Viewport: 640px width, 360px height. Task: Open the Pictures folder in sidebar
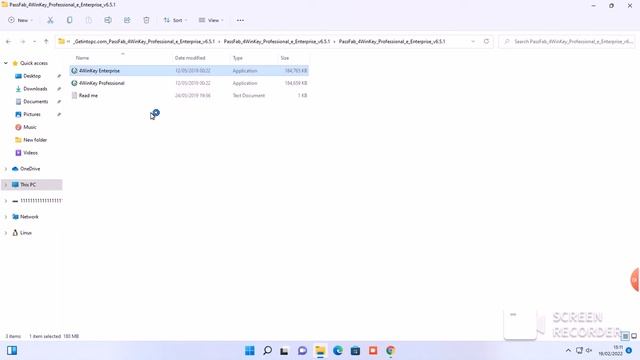coord(32,114)
